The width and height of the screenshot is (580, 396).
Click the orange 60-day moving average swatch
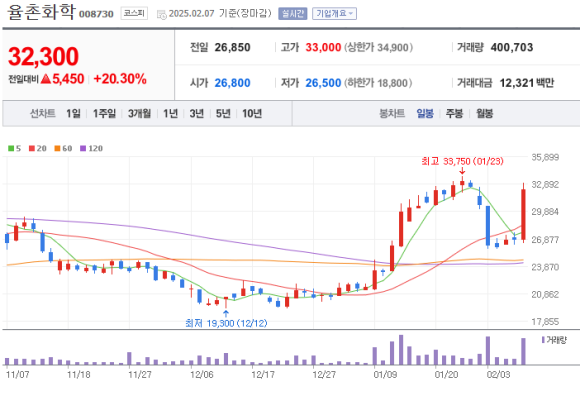[x=57, y=149]
